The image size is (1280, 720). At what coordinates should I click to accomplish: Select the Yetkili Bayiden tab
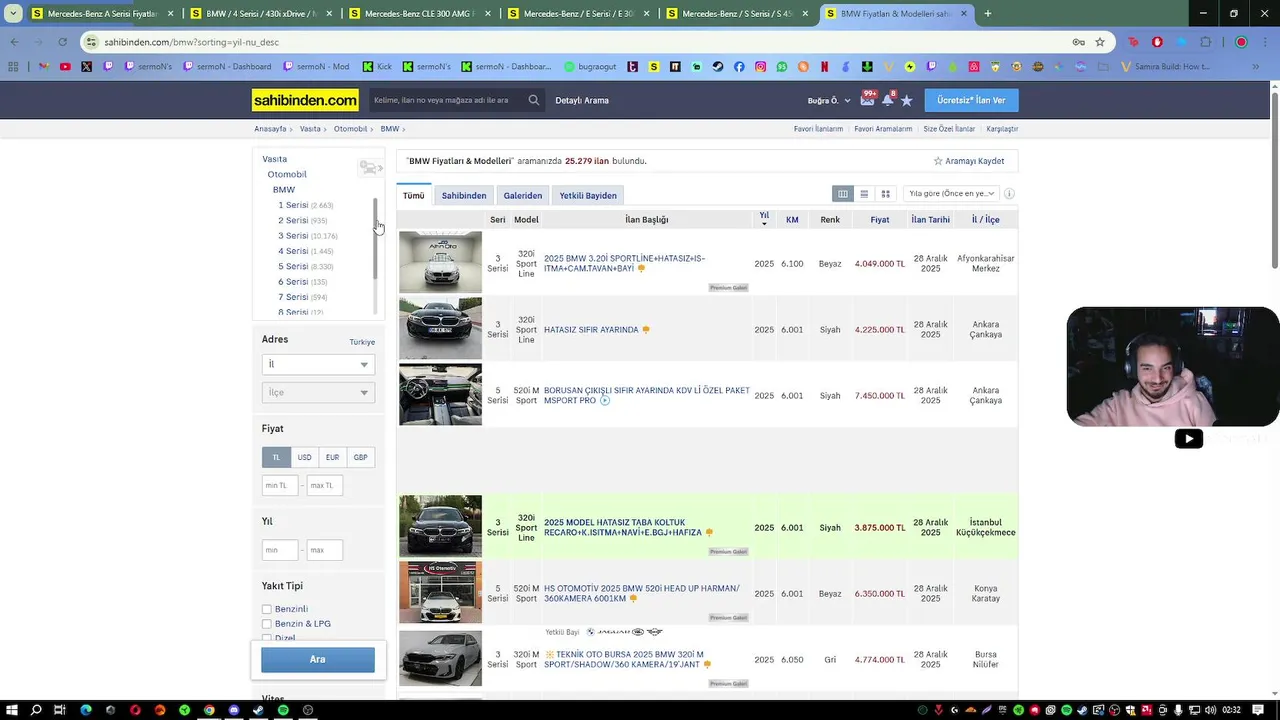[588, 195]
